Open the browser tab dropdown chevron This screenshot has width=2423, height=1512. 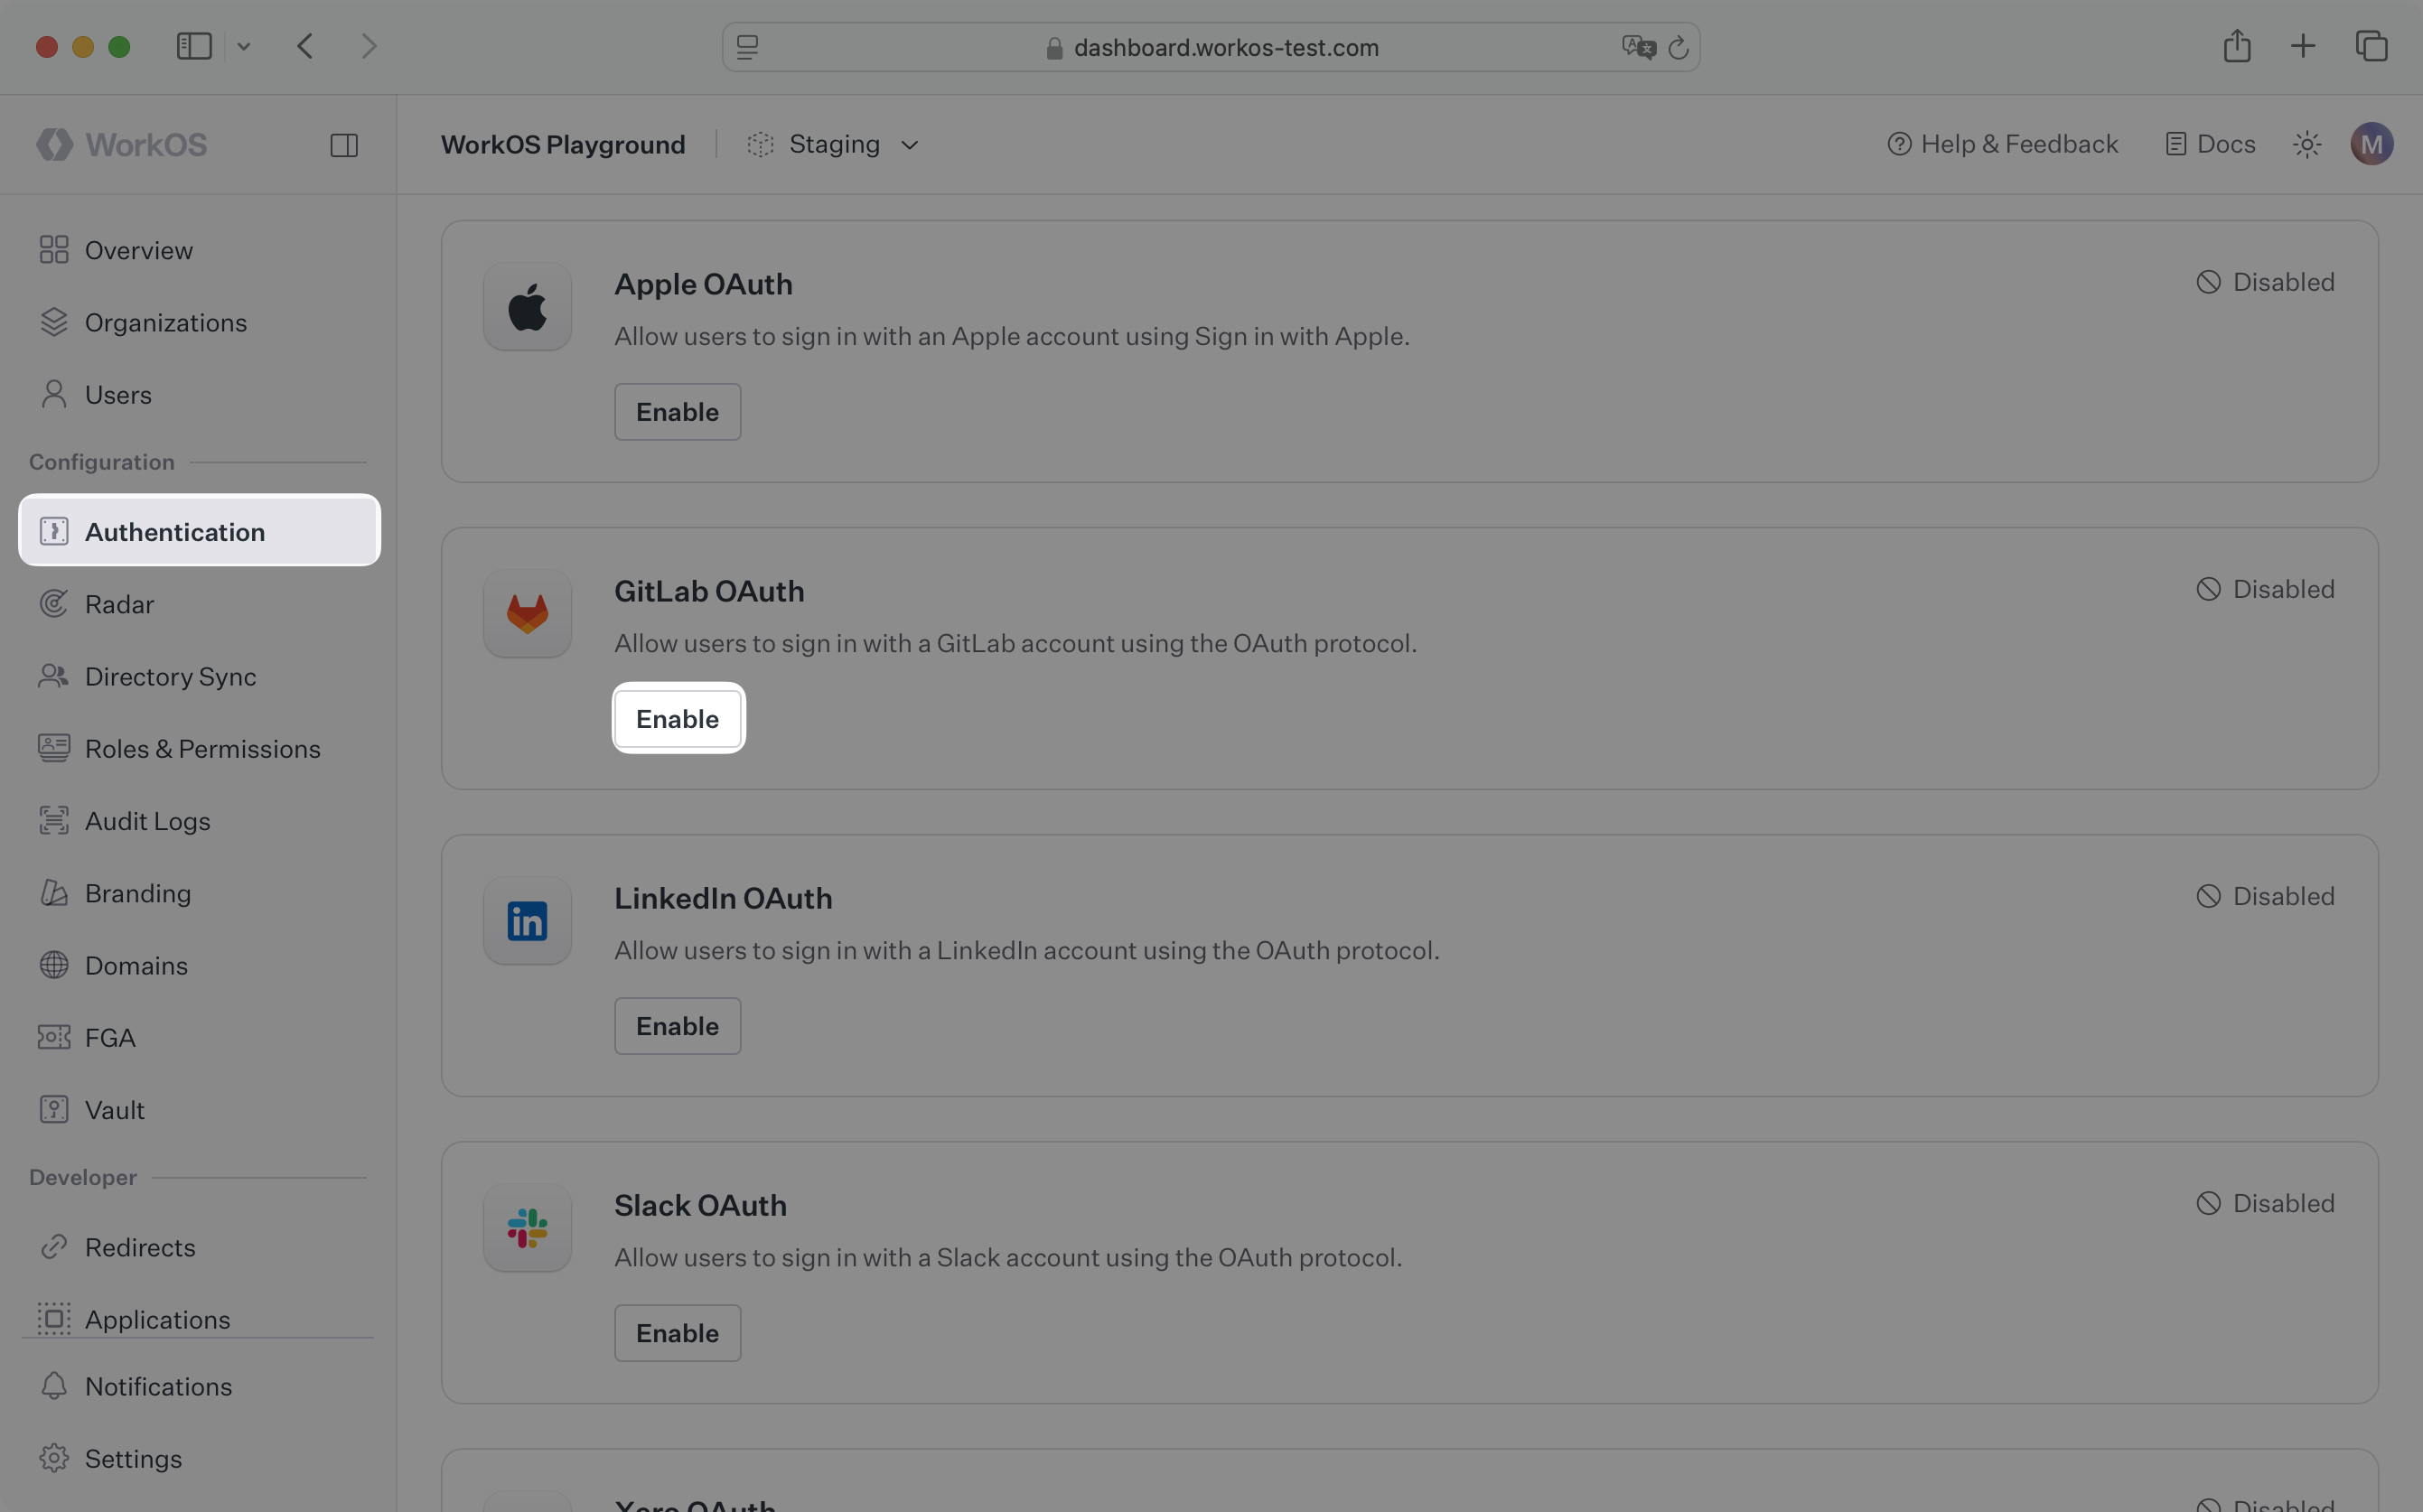coord(245,46)
